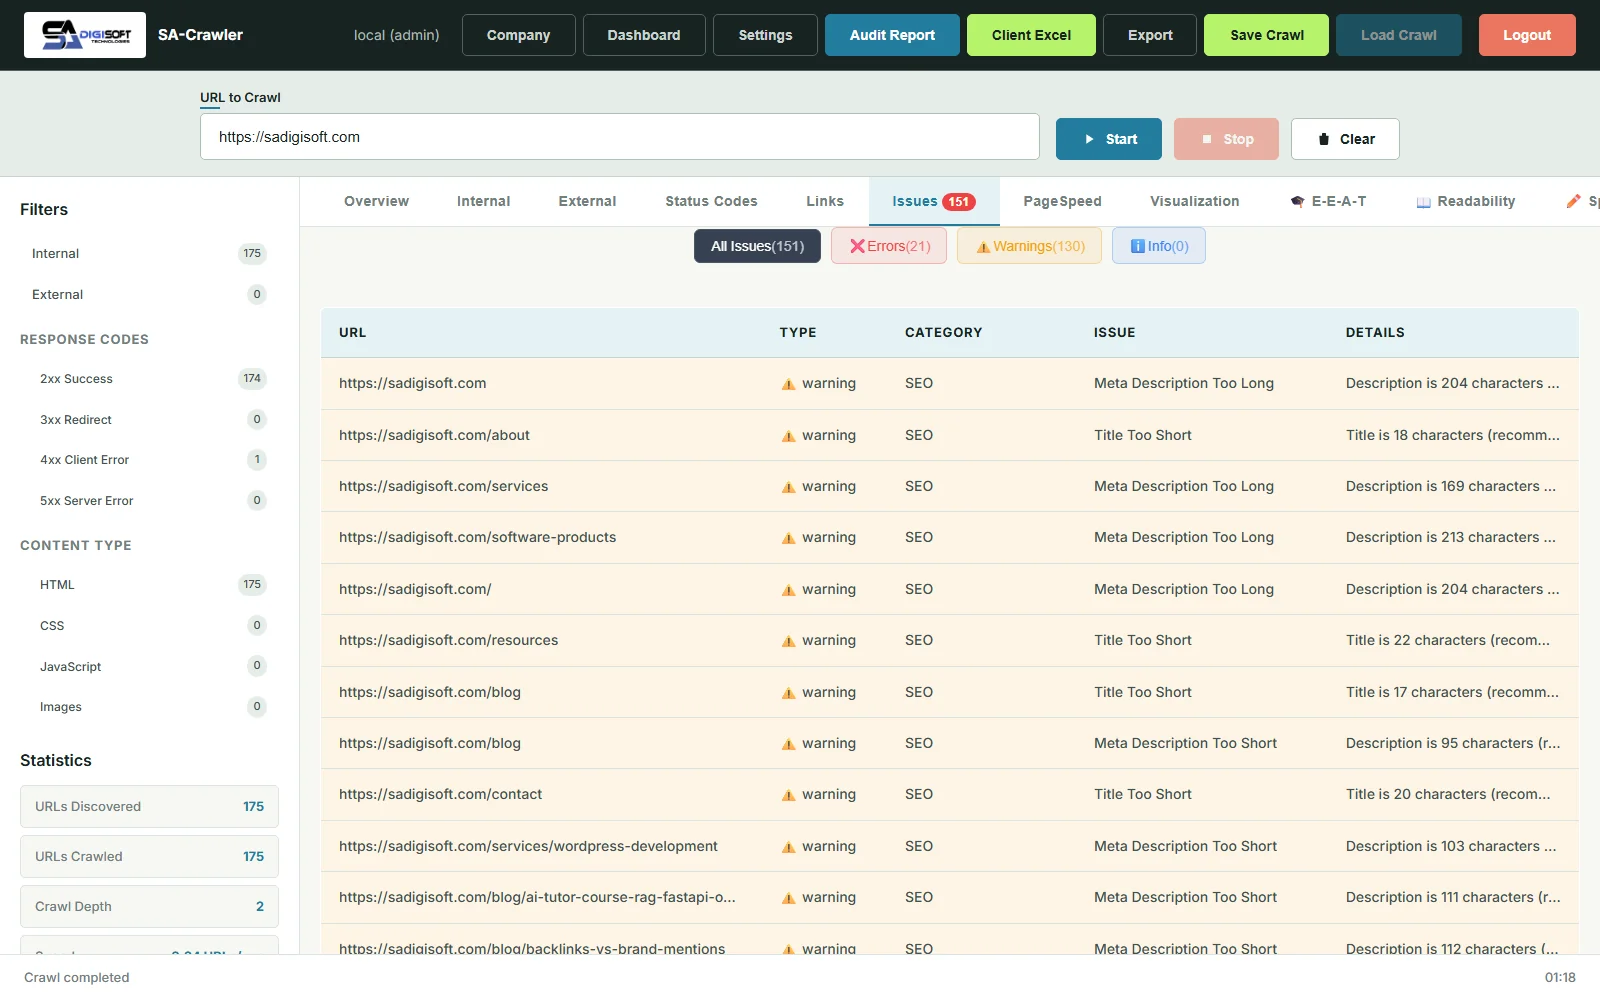The height and width of the screenshot is (1000, 1600).
Task: Open the Company page
Action: click(519, 35)
